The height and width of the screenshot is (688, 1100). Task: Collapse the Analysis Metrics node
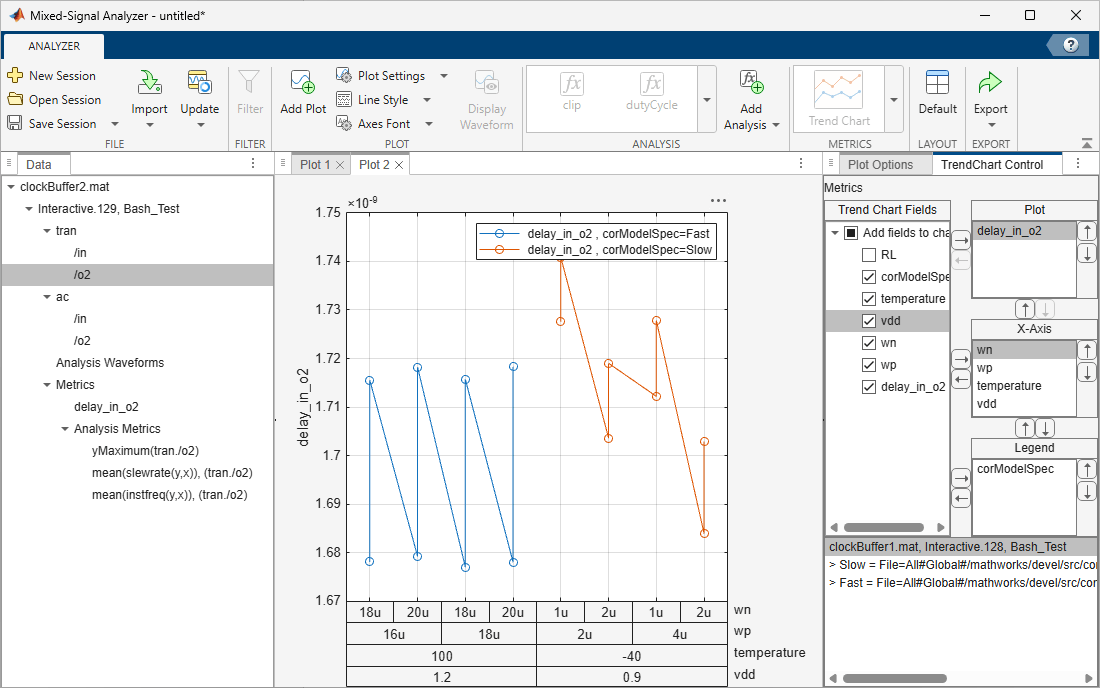[x=65, y=429]
